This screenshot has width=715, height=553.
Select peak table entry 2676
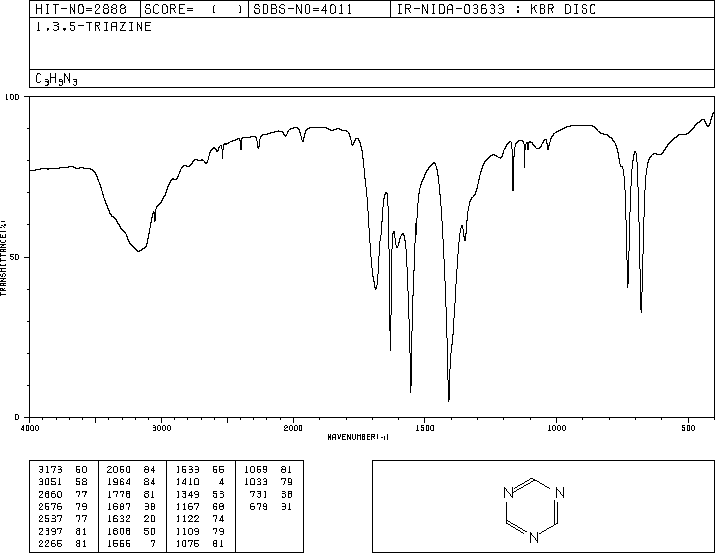click(63, 506)
